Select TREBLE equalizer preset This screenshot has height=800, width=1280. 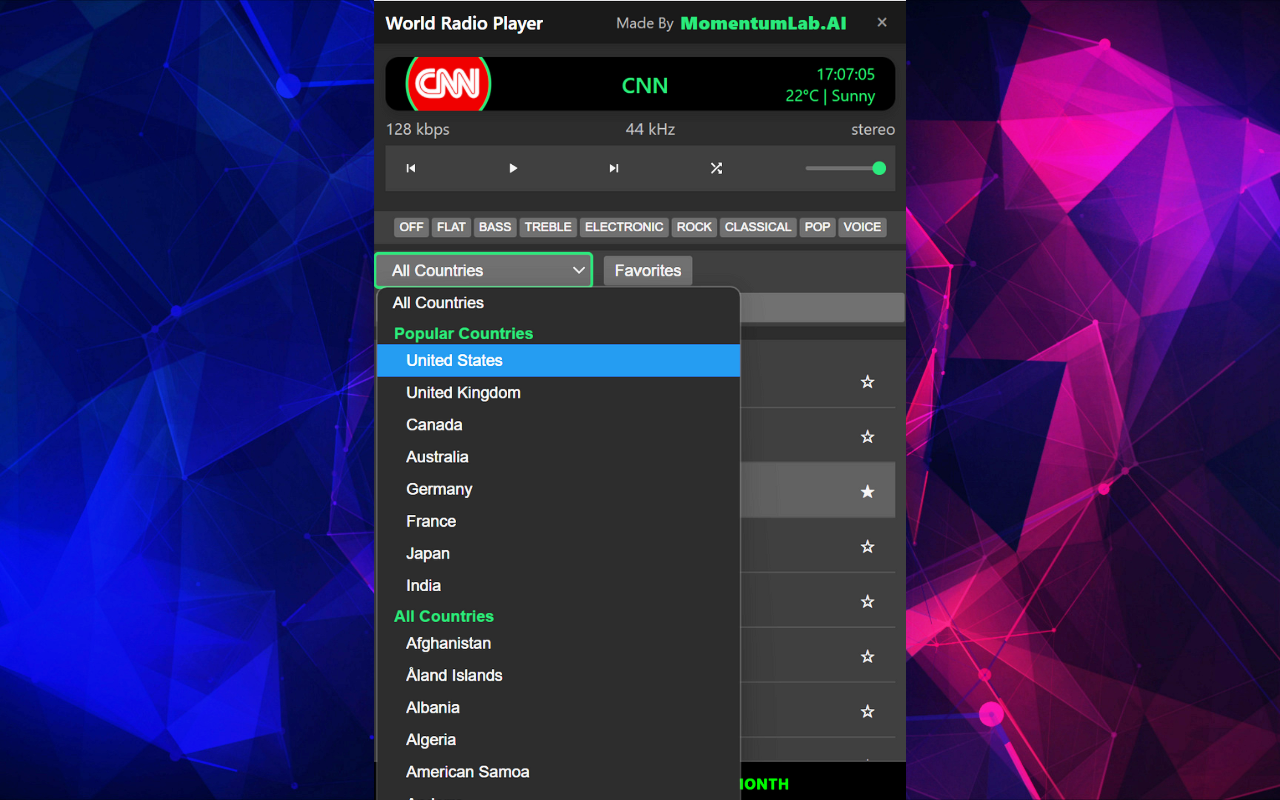tap(548, 227)
